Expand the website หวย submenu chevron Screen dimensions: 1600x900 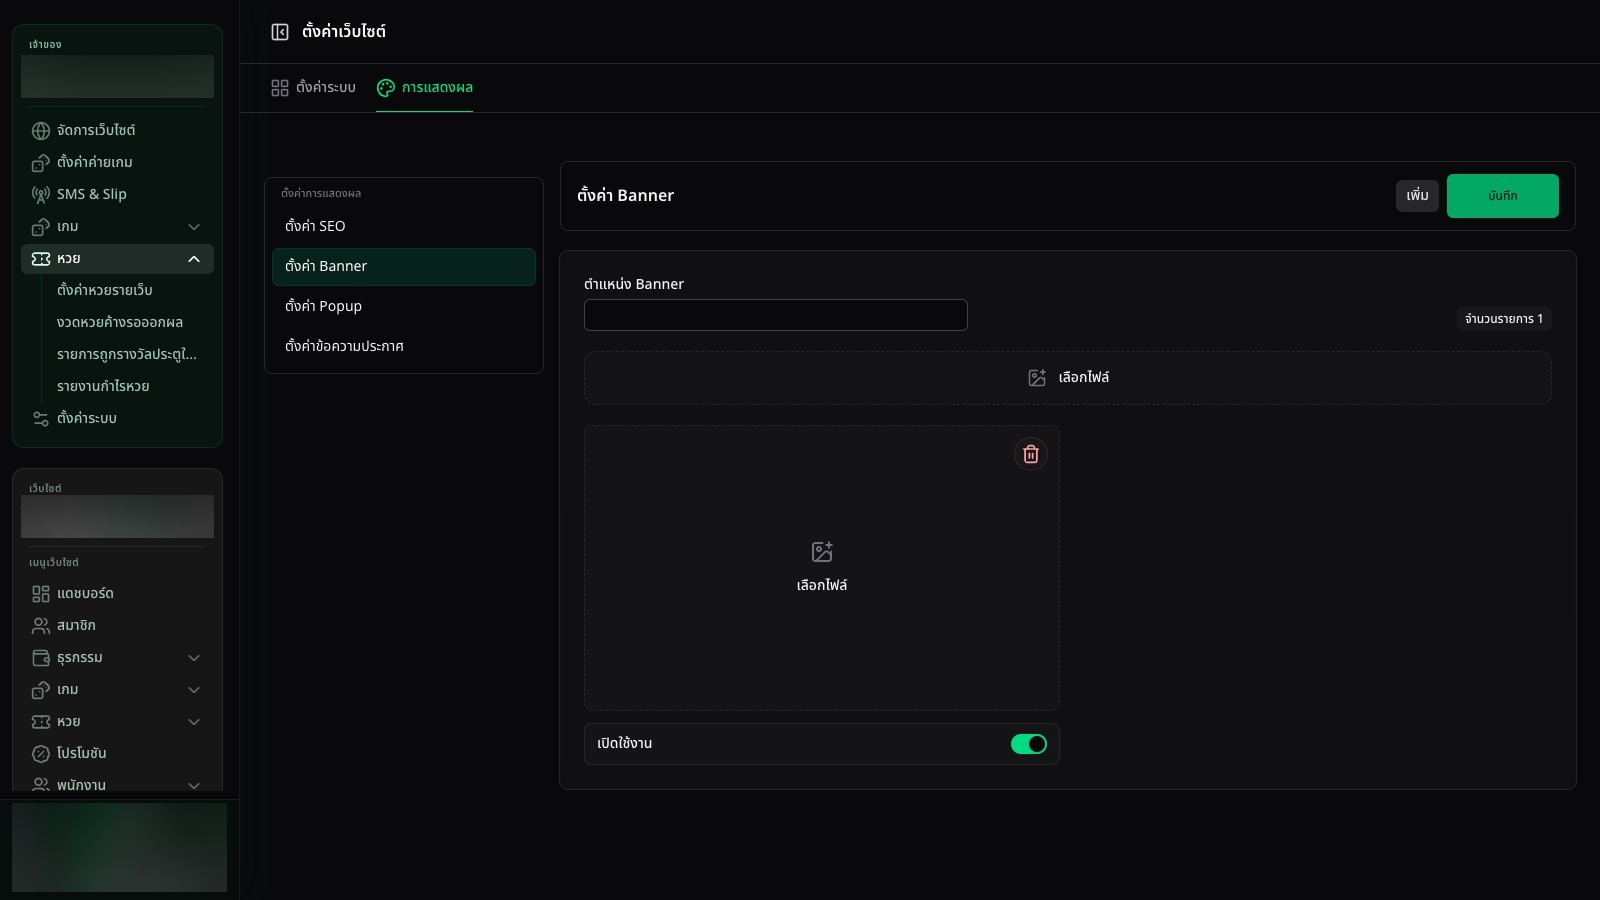pos(194,722)
